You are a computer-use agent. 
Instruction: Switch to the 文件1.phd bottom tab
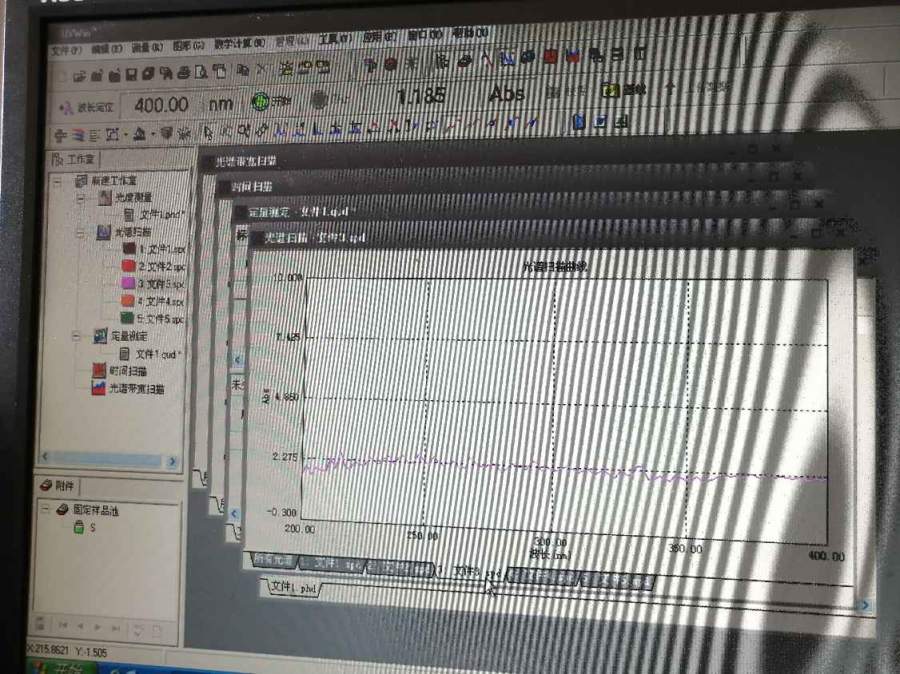tap(292, 589)
